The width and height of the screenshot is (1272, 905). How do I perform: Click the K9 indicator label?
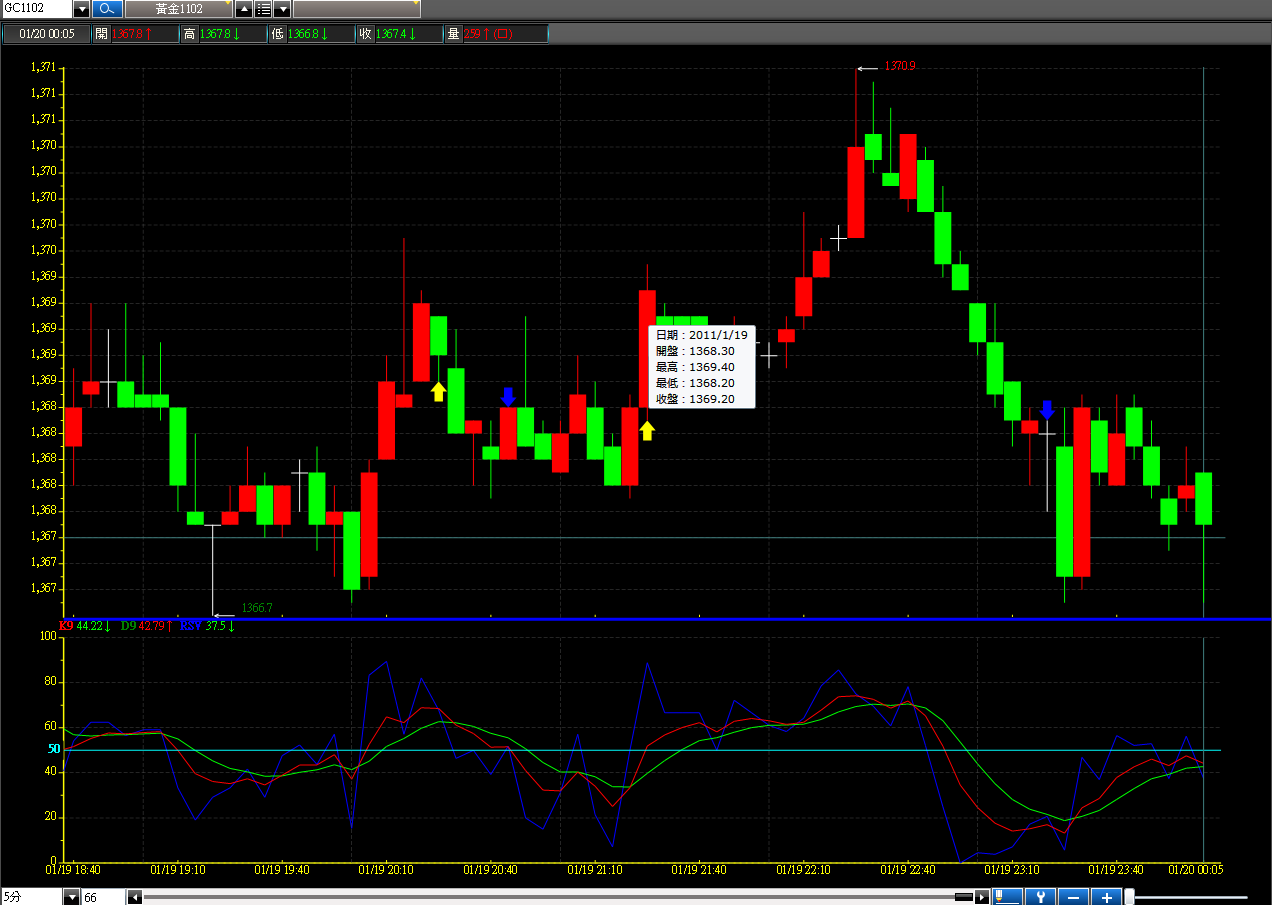[x=66, y=626]
